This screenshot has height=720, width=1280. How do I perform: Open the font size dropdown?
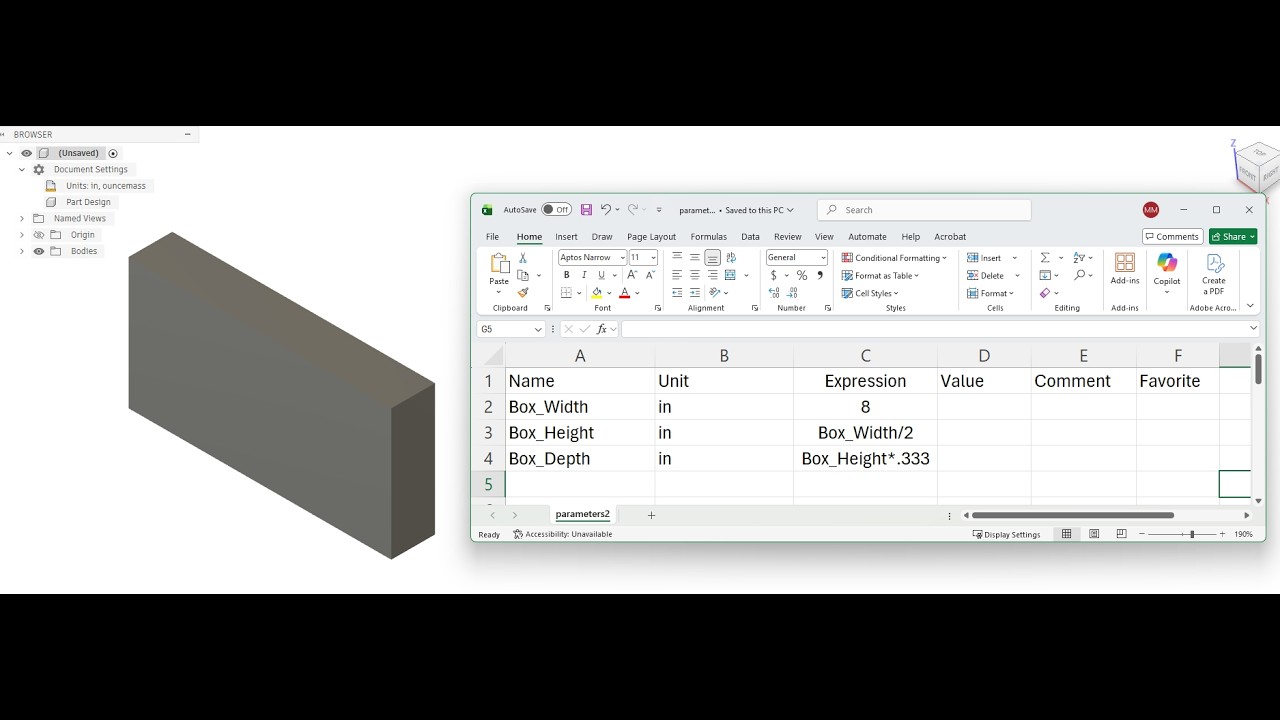(x=654, y=258)
